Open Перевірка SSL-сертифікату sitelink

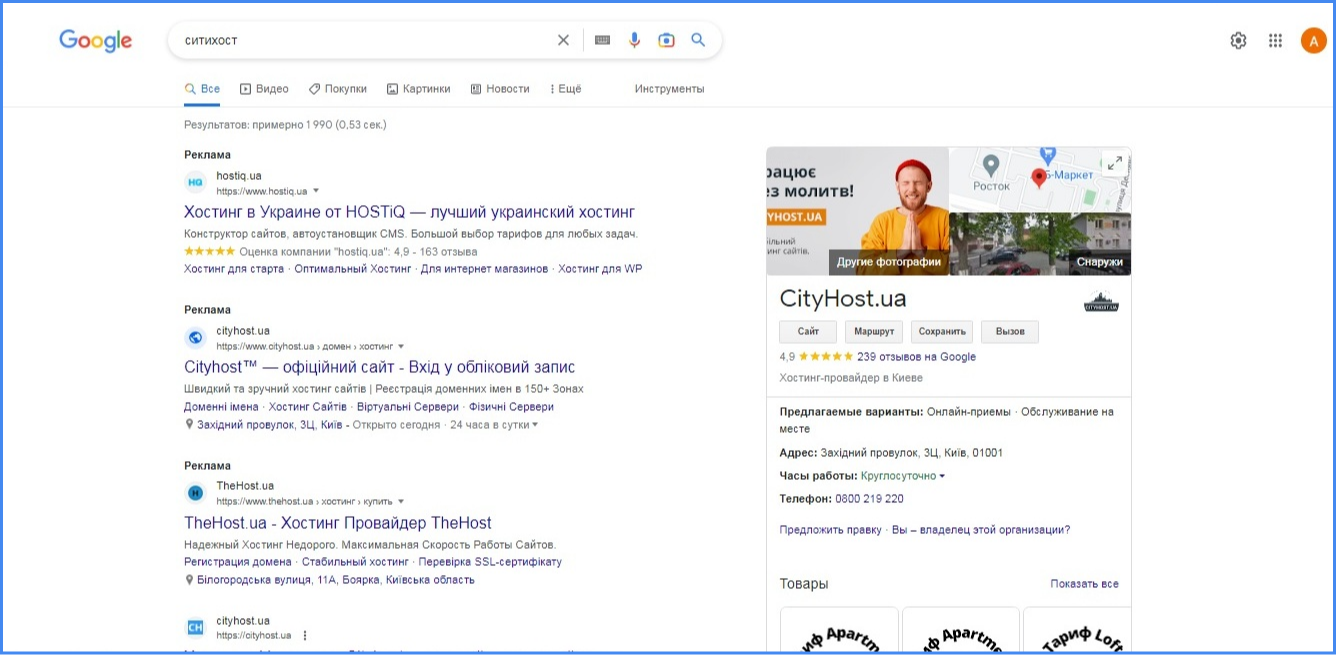pyautogui.click(x=490, y=562)
